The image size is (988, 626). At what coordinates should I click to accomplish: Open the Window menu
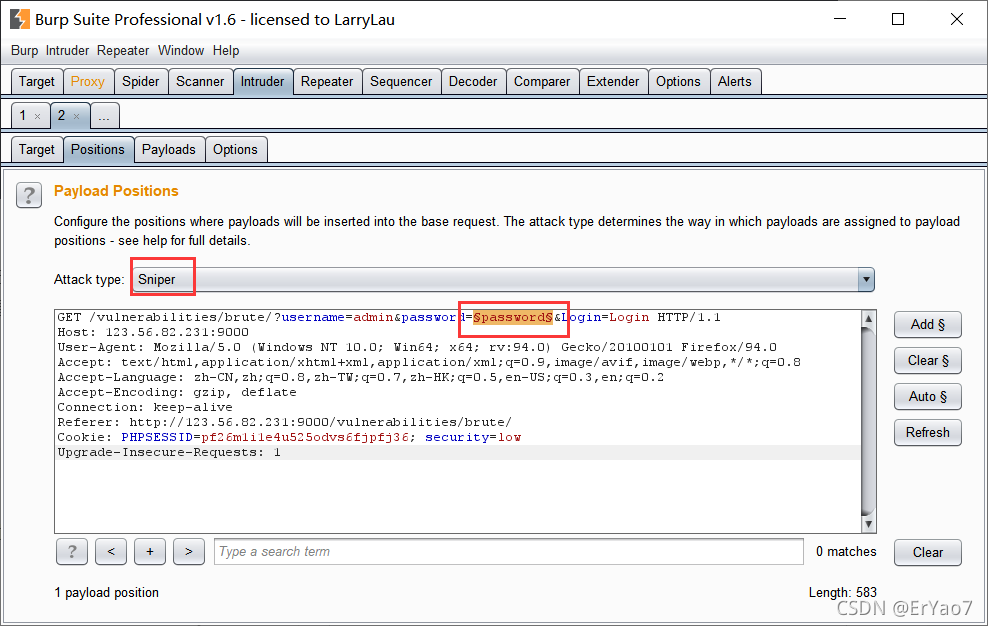pyautogui.click(x=181, y=50)
